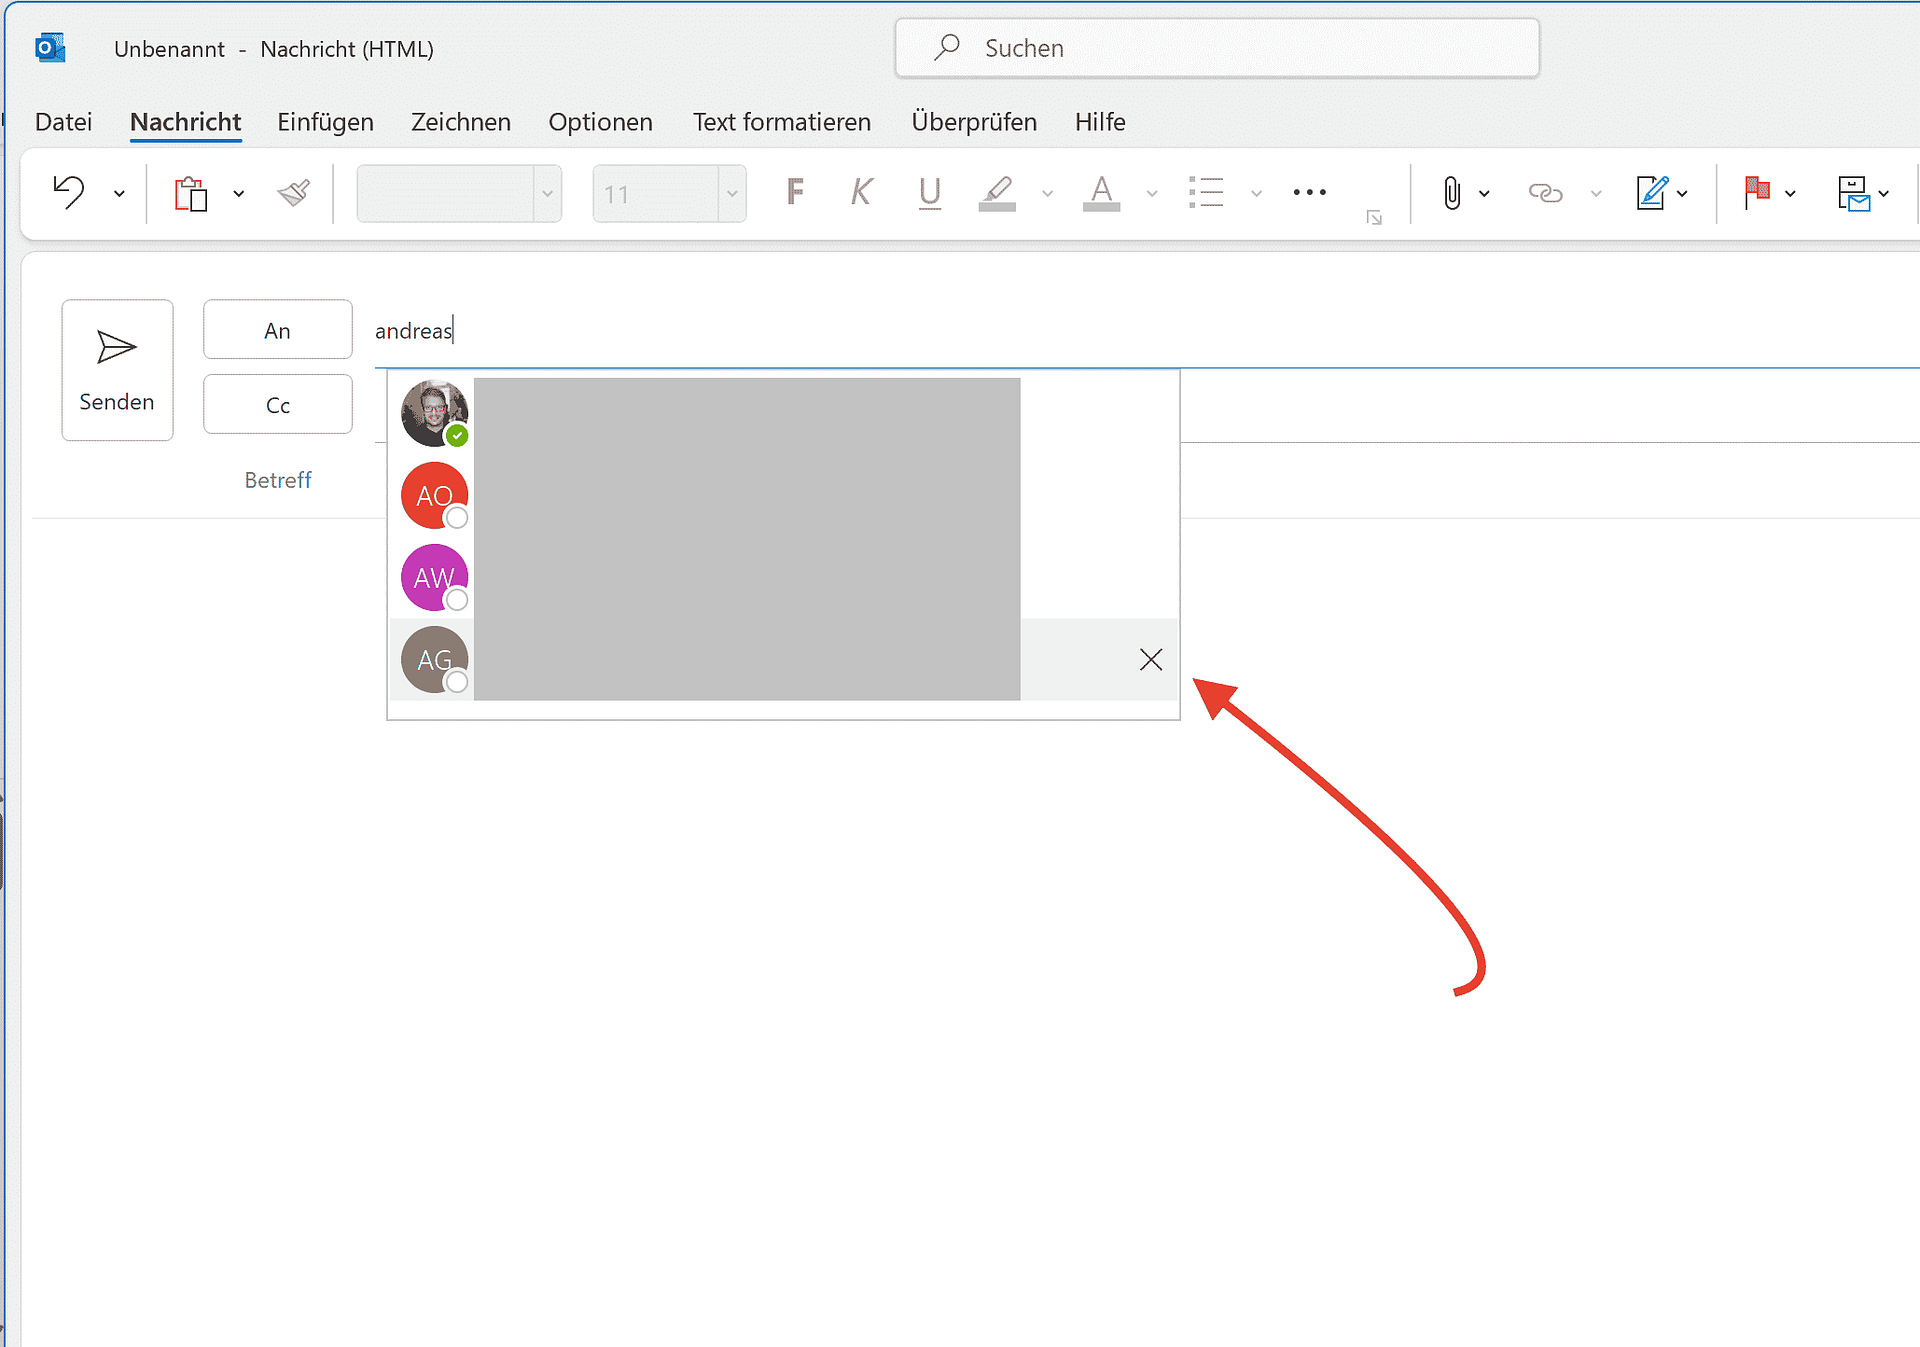Click the Cc button

(278, 405)
